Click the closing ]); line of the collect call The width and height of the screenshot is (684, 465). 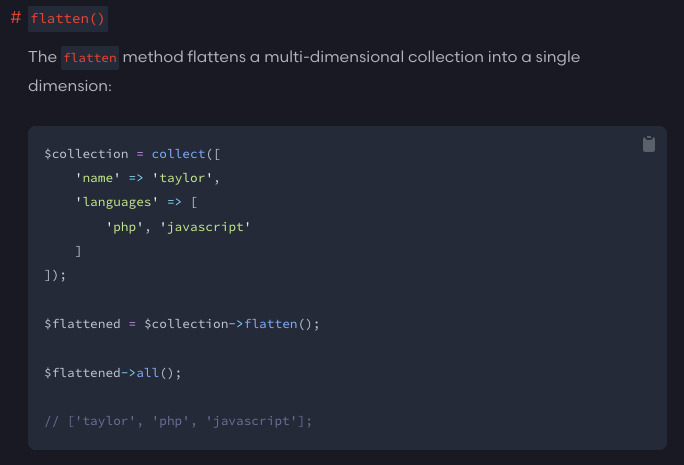[x=55, y=275]
